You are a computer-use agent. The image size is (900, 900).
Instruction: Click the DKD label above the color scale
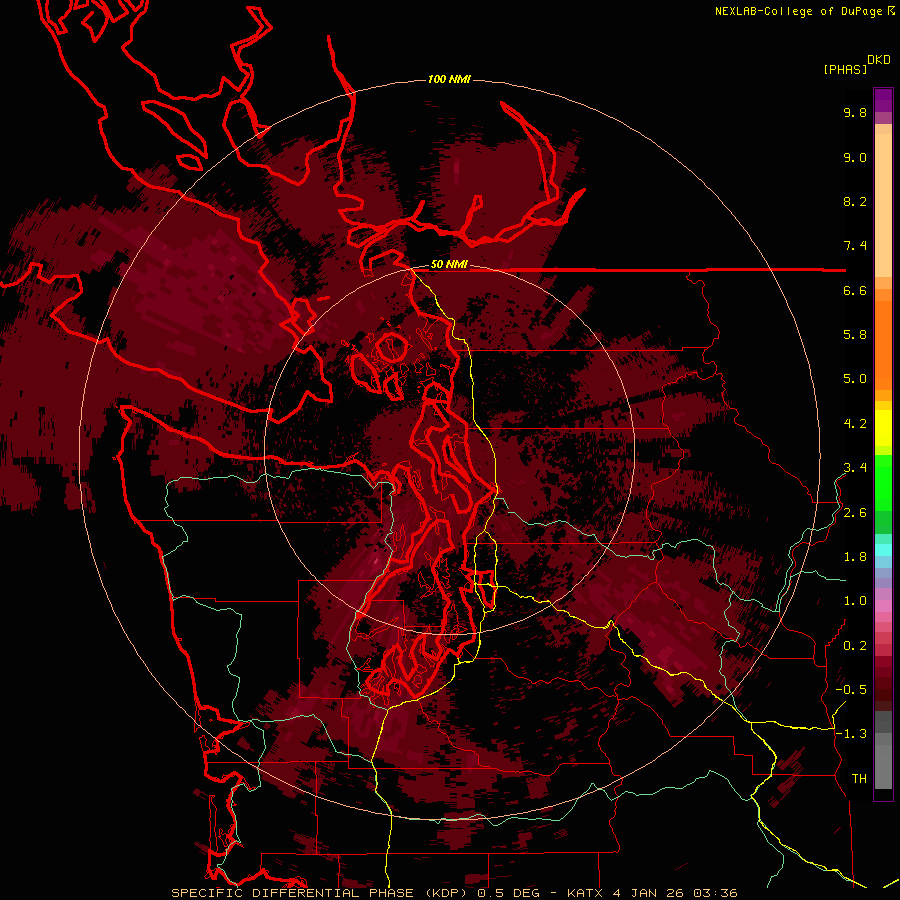pos(879,60)
